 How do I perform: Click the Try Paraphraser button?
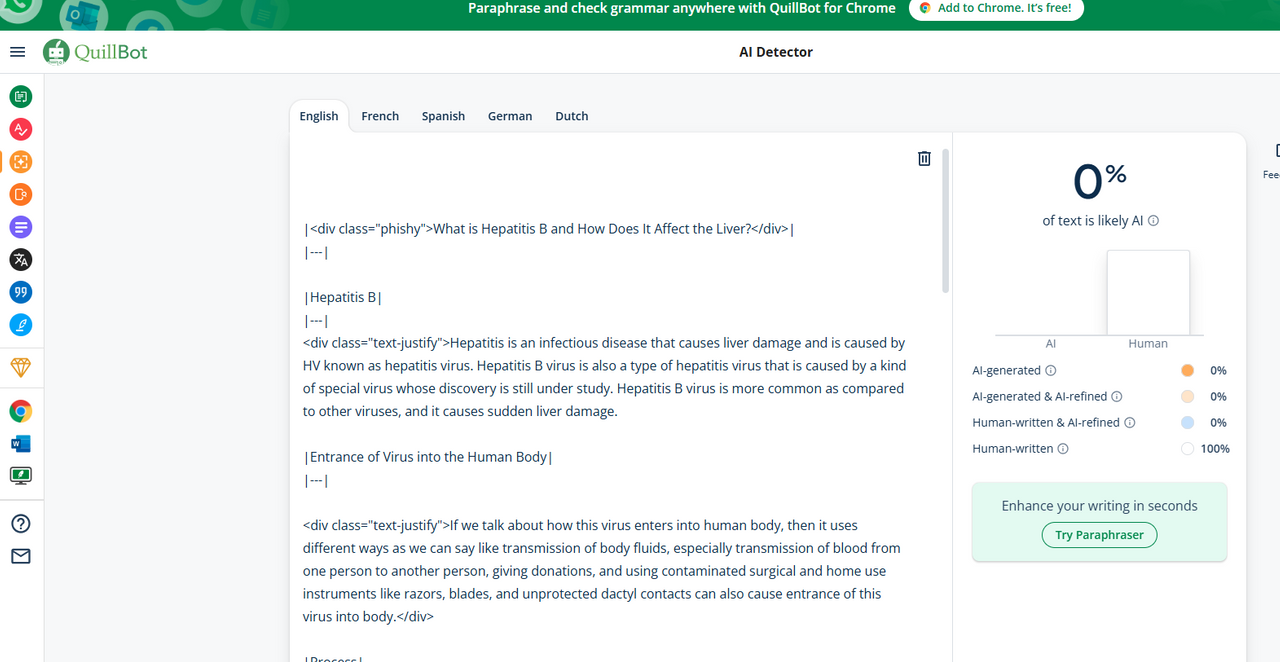[1099, 535]
